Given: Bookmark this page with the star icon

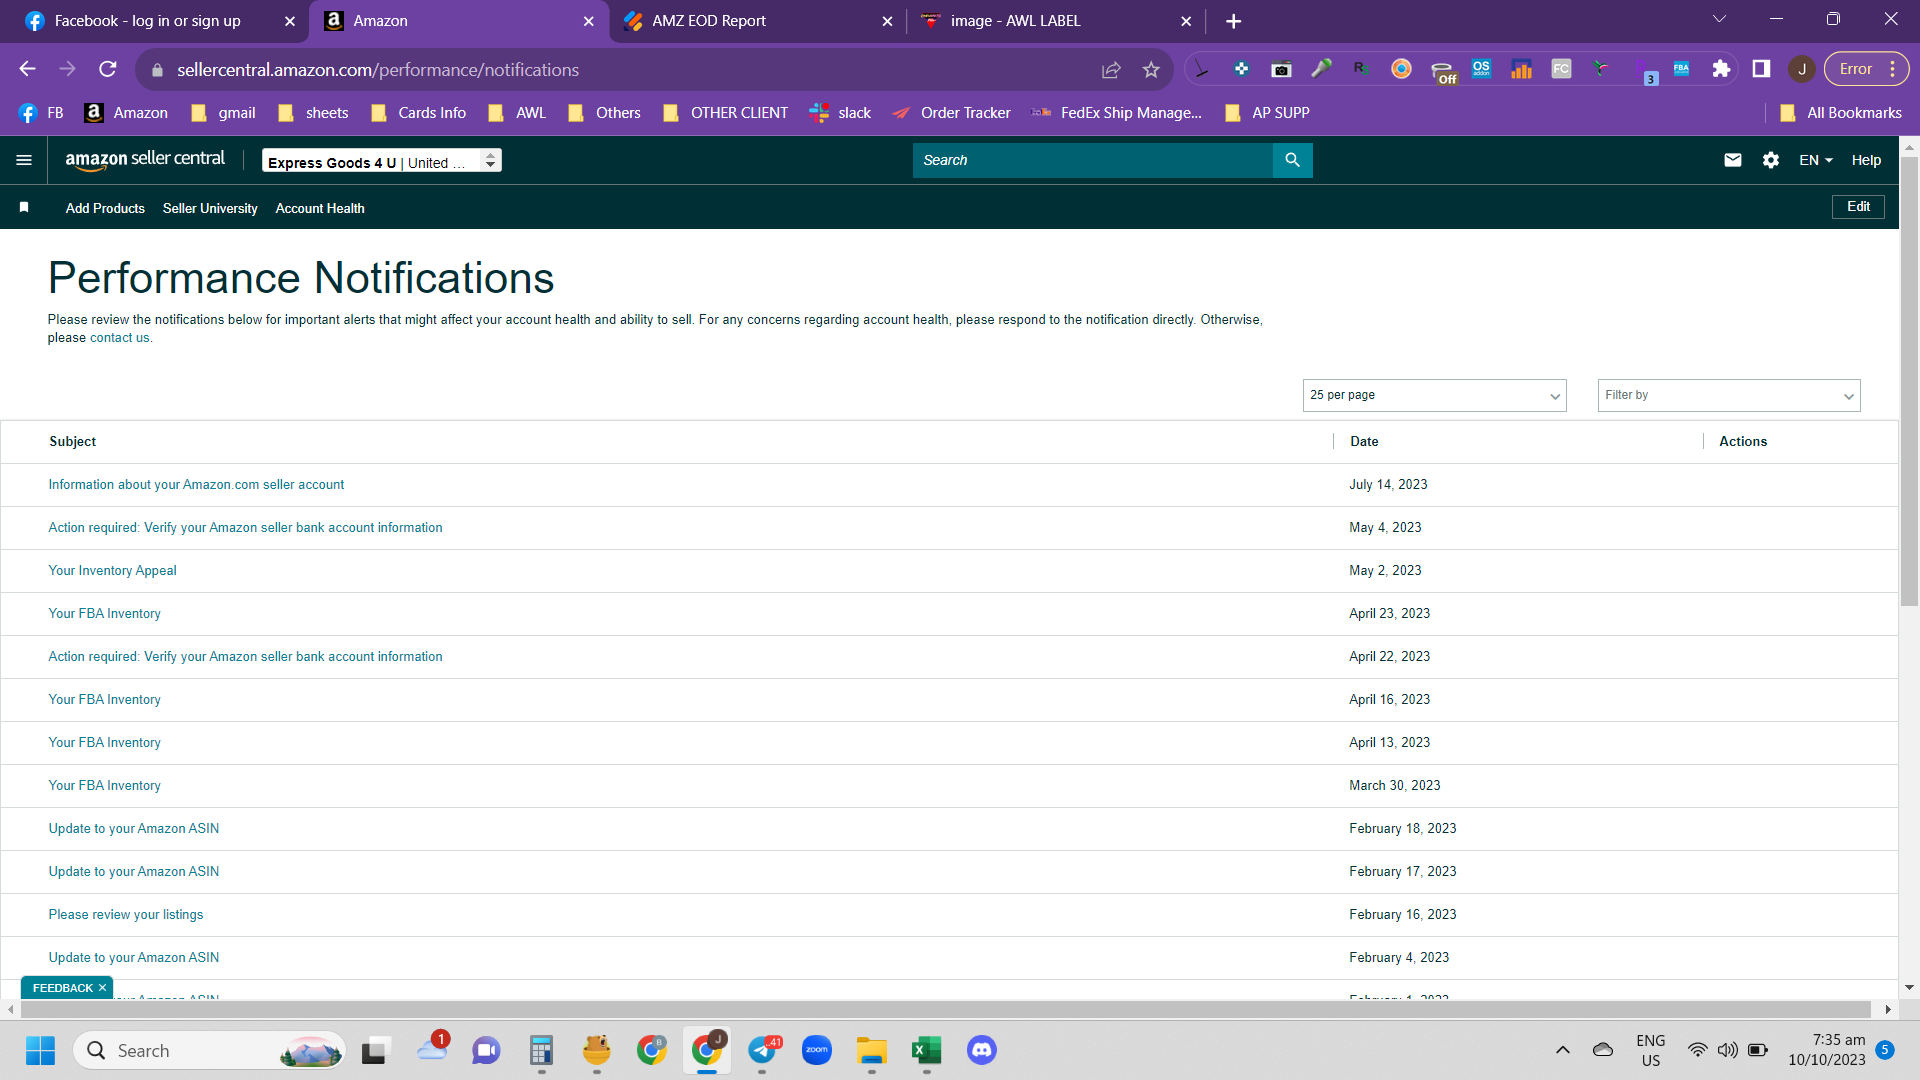Looking at the screenshot, I should click(x=1151, y=70).
